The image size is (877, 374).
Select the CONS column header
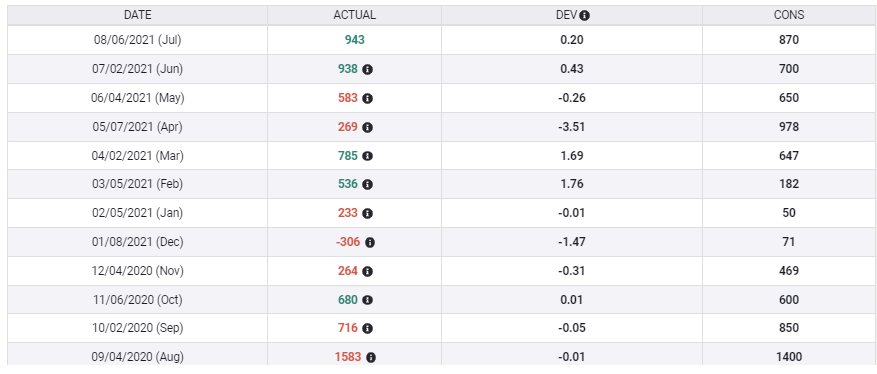pyautogui.click(x=789, y=15)
